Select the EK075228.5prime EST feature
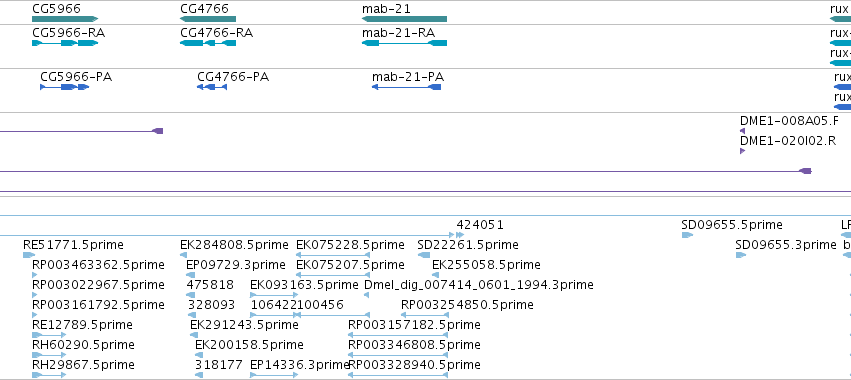 point(333,255)
